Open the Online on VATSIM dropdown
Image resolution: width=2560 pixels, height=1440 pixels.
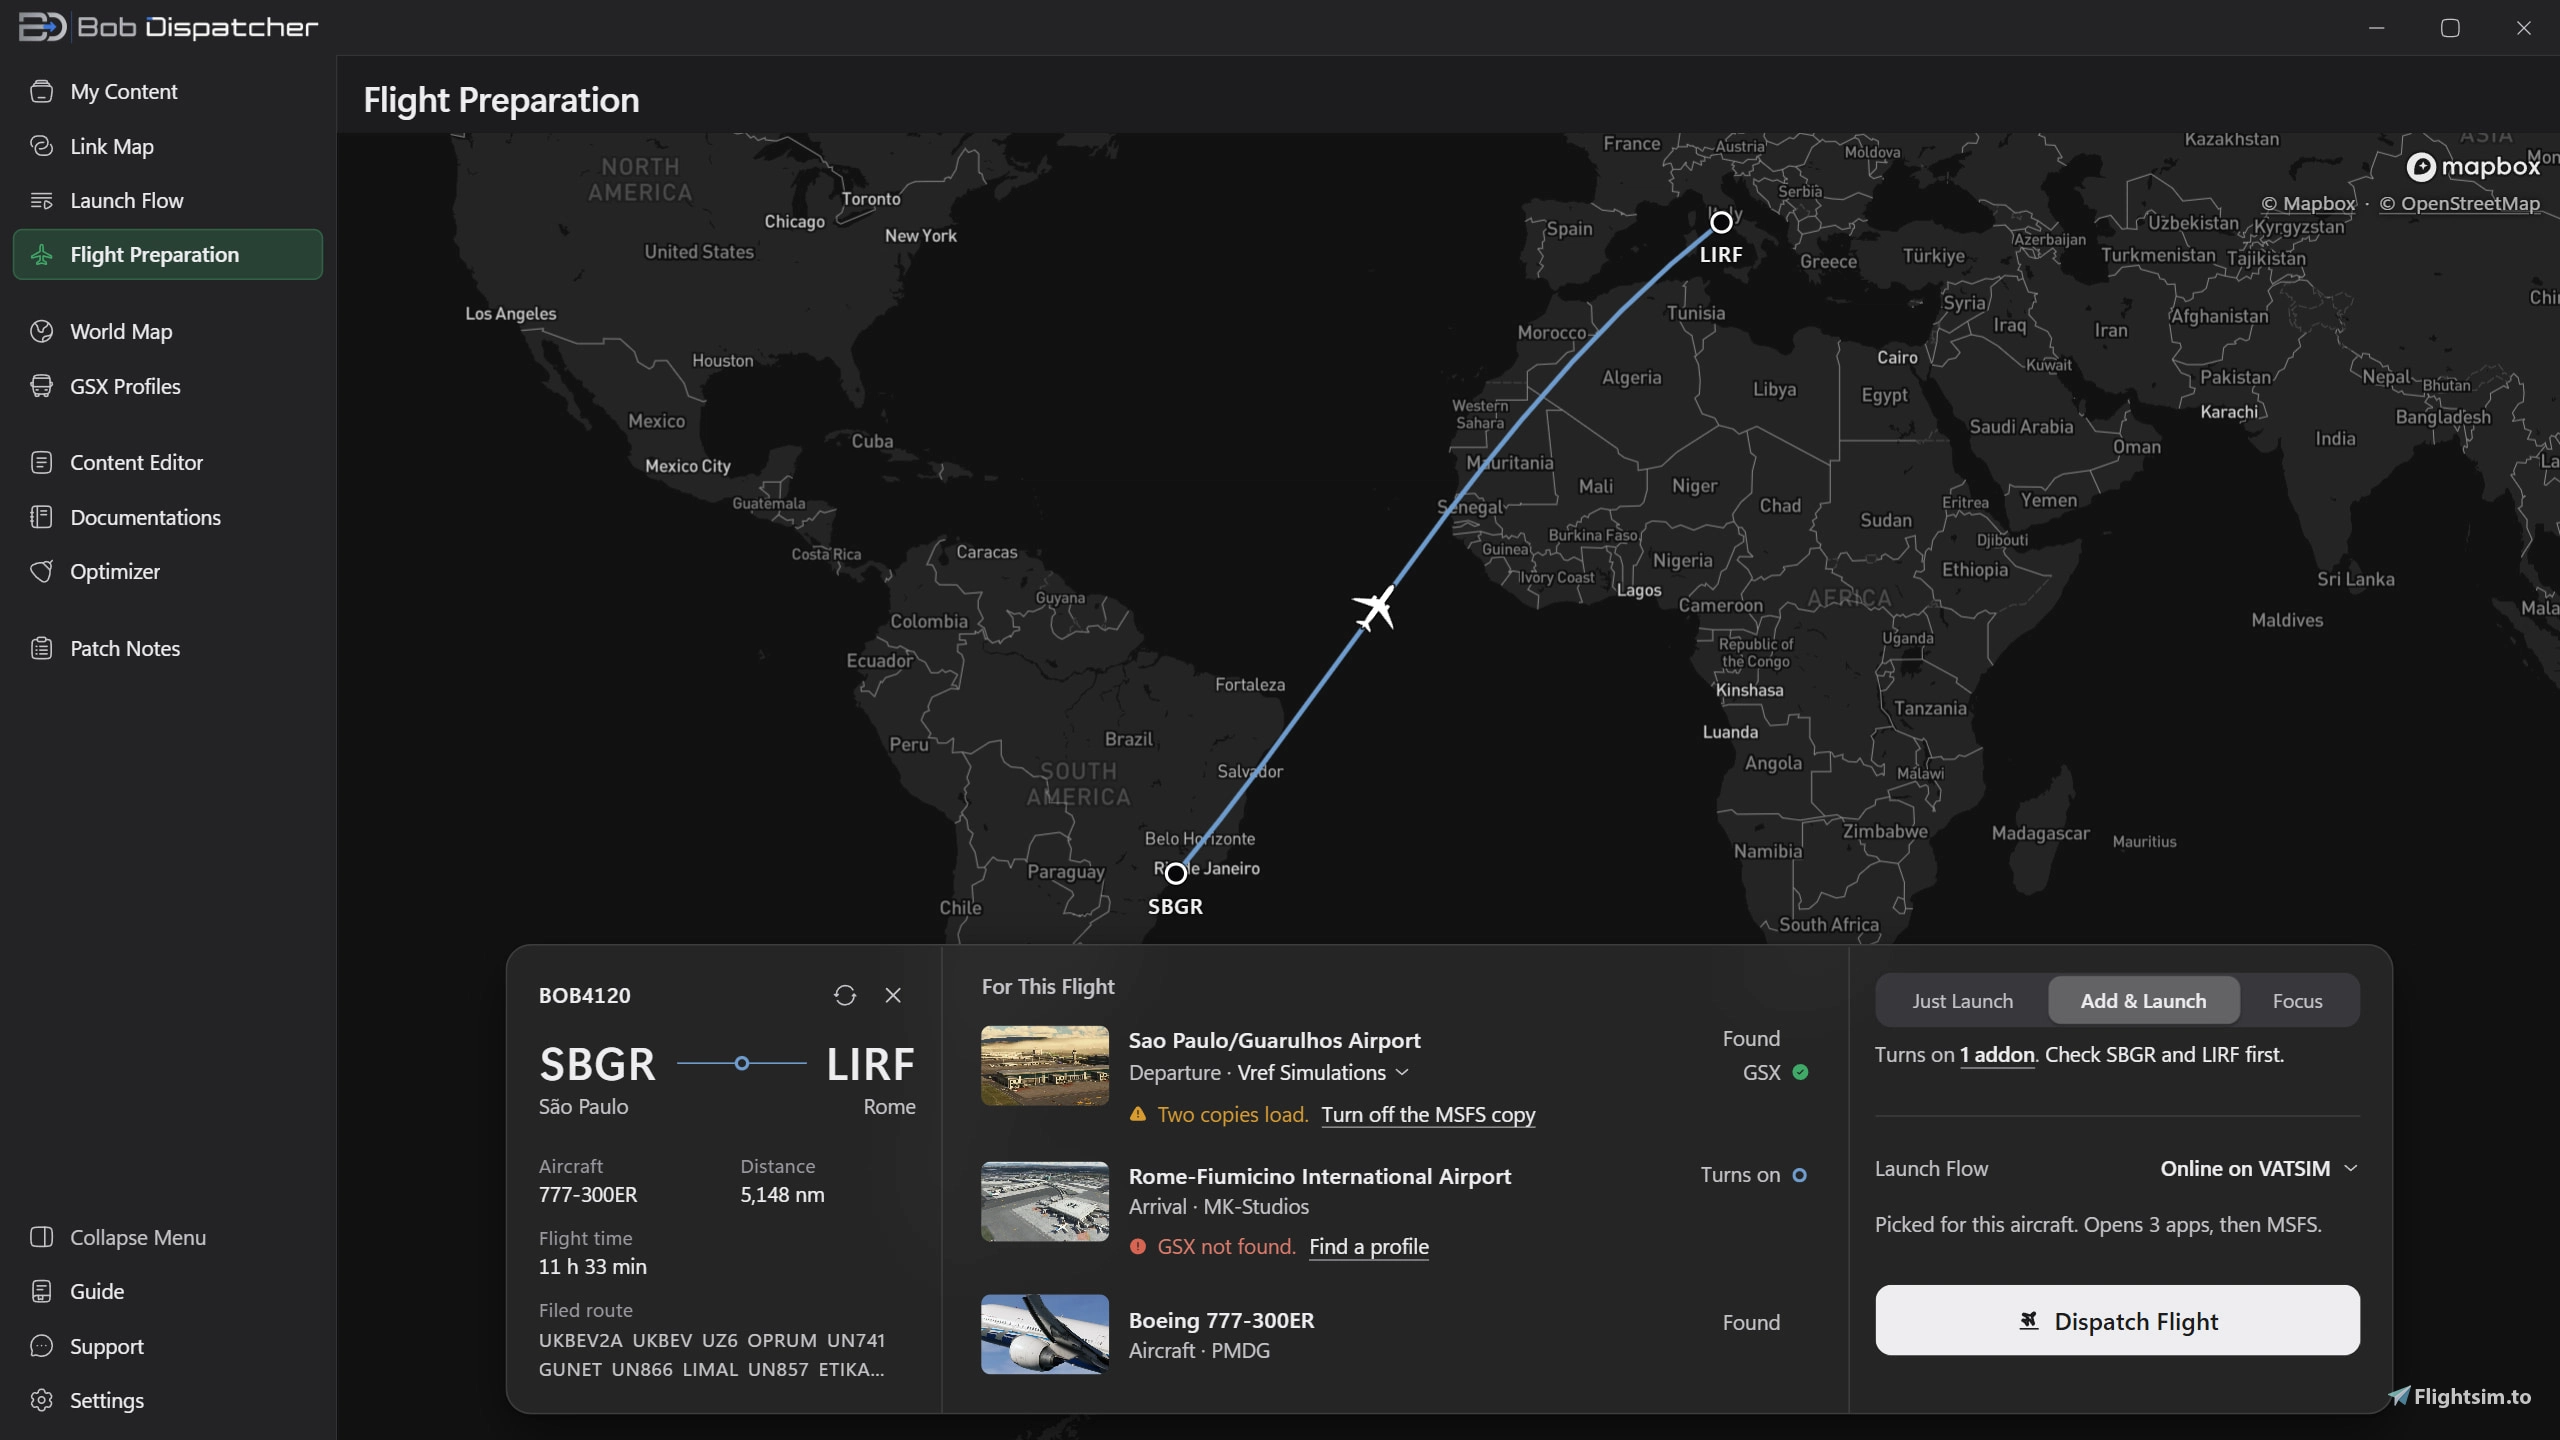(x=2259, y=1168)
